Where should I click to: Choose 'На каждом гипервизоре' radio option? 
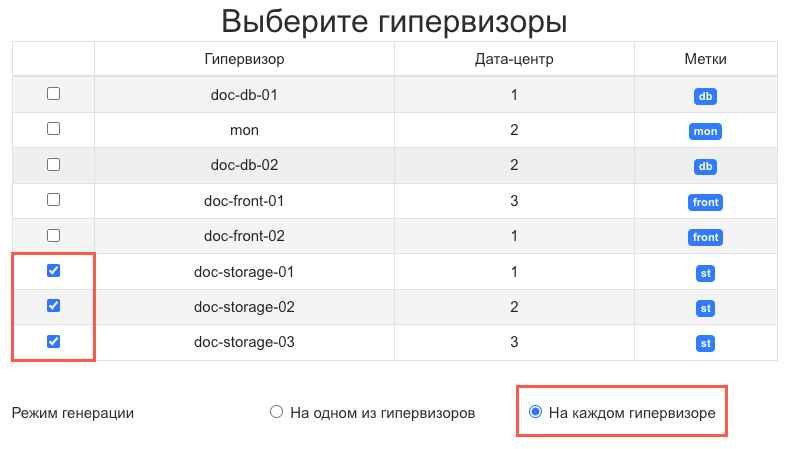[x=535, y=412]
